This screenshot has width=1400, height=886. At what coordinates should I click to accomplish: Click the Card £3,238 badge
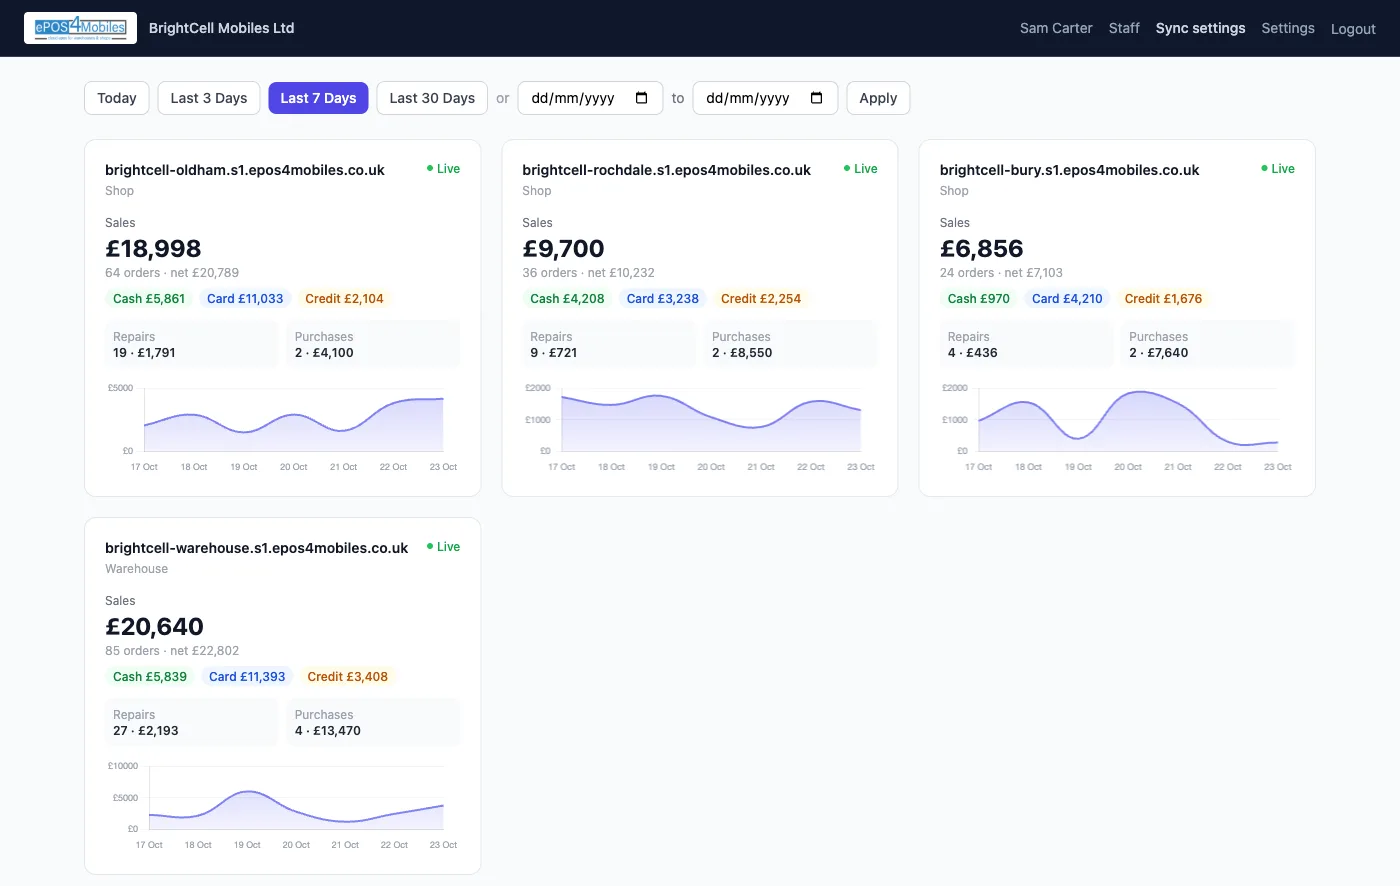(662, 299)
